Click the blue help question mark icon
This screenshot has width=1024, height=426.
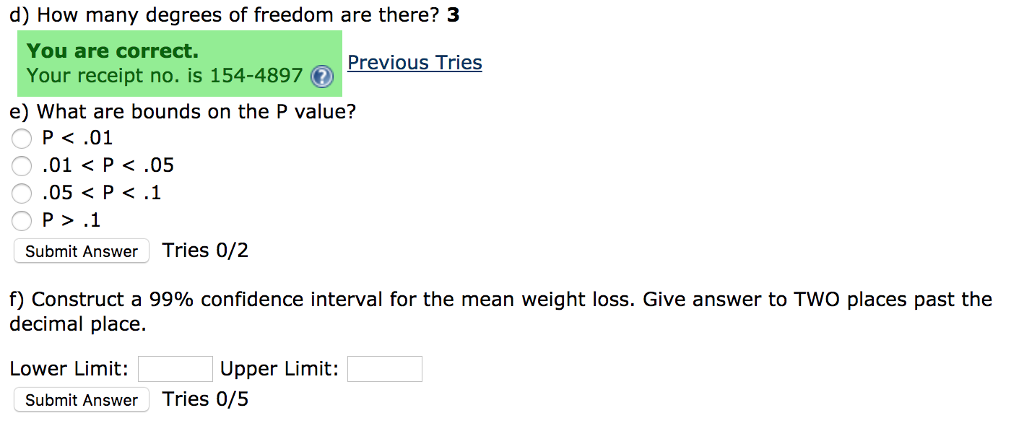point(321,77)
